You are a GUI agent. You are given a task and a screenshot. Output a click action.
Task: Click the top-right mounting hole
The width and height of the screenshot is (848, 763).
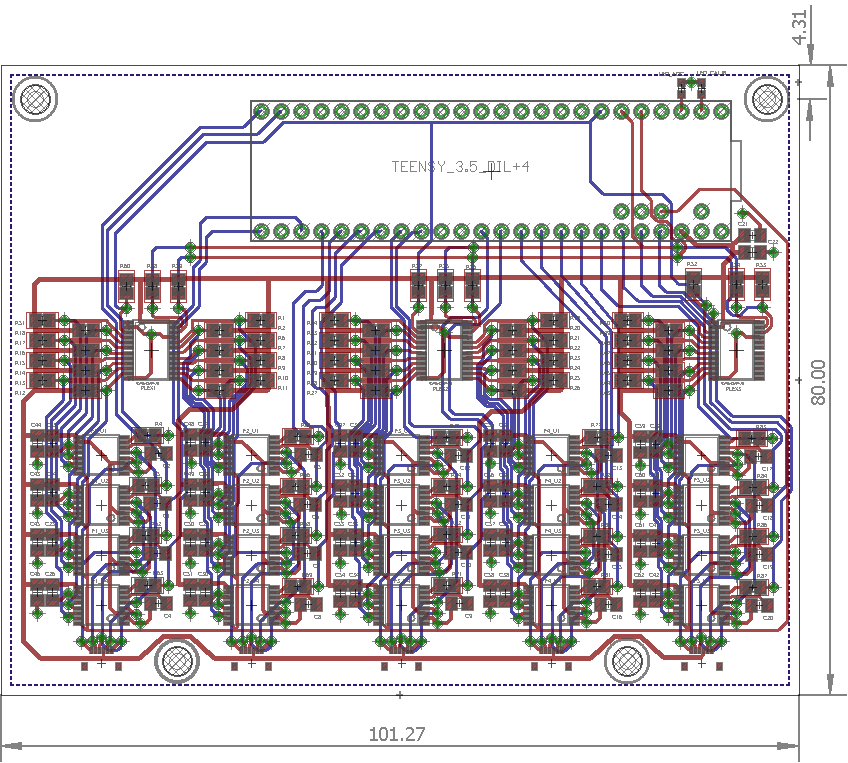coord(768,98)
